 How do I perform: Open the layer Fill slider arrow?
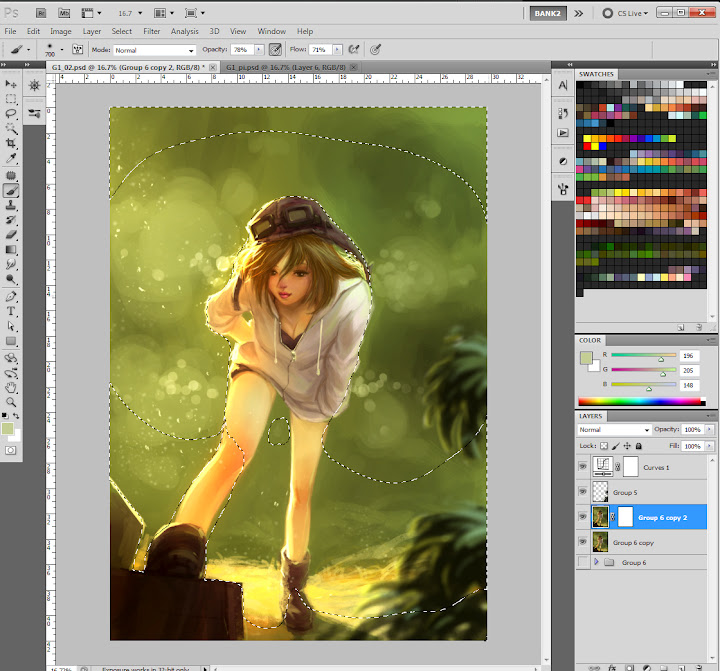coord(709,446)
